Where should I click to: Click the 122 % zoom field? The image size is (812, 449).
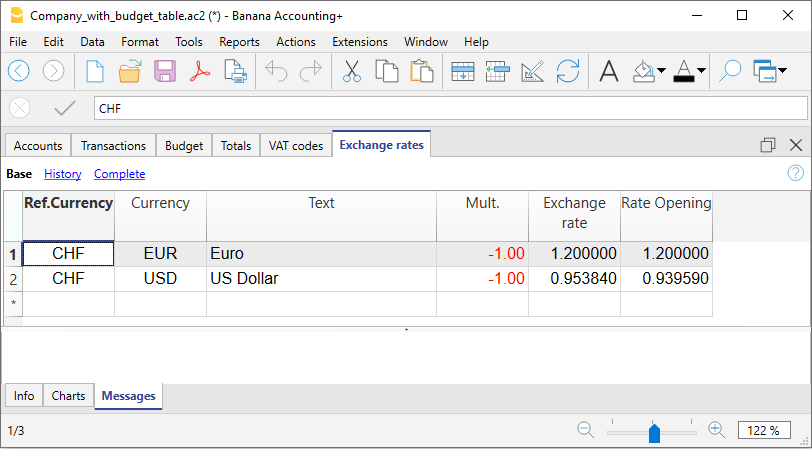764,430
